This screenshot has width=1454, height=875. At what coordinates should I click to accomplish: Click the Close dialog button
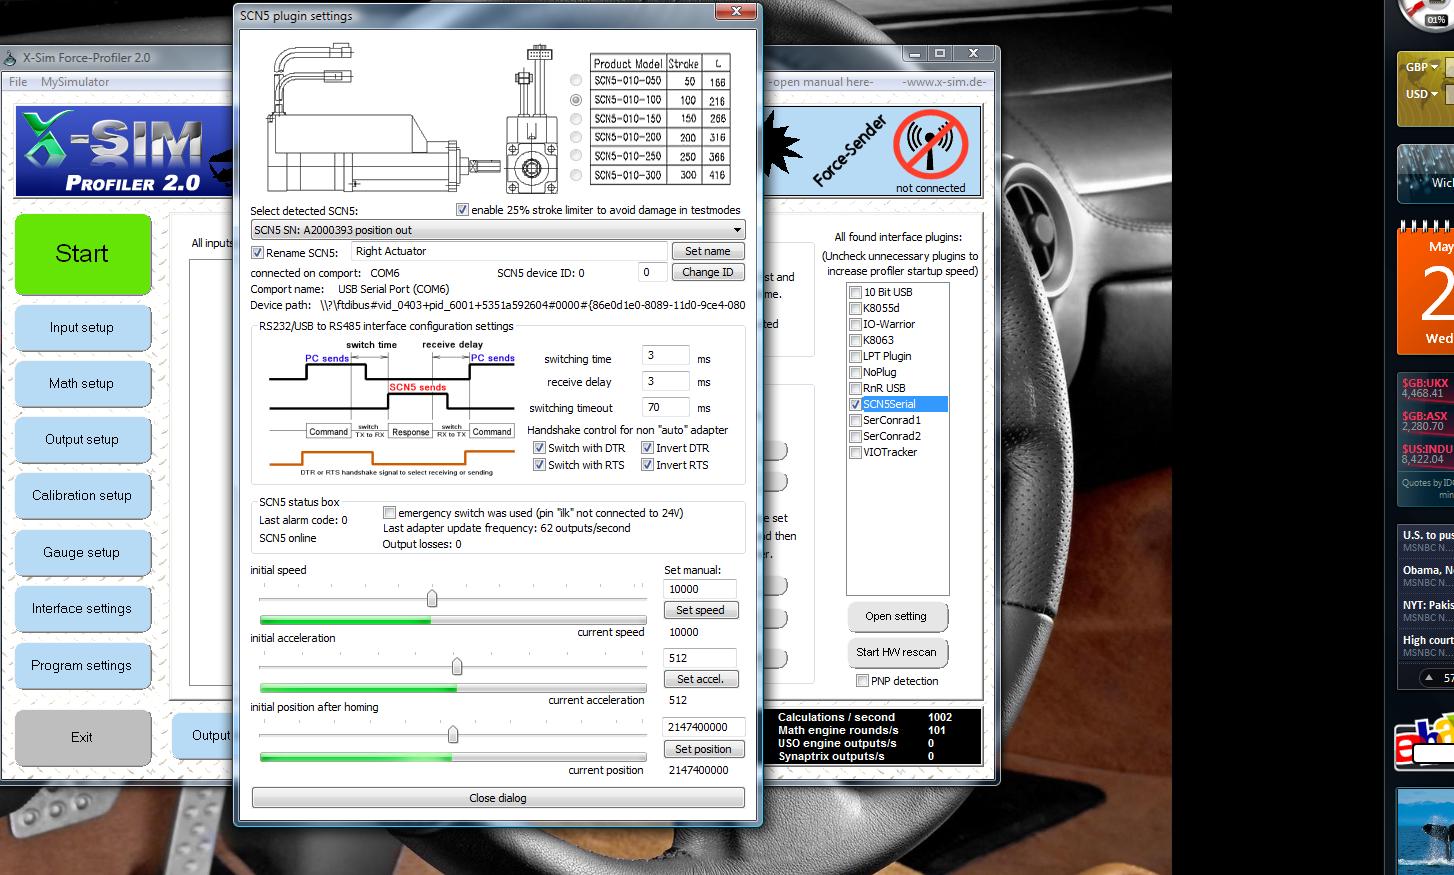pos(498,798)
